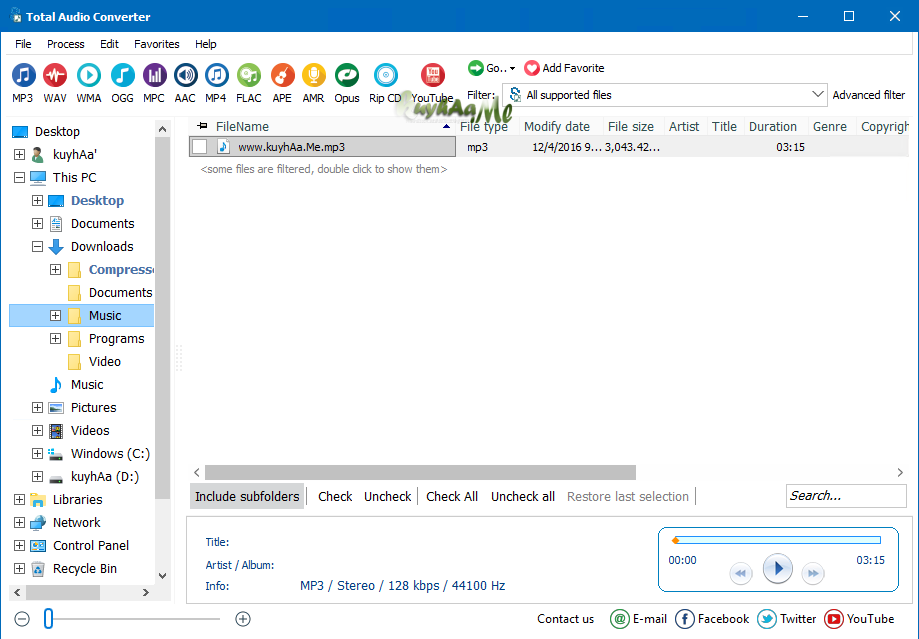
Task: Click Uncheck all button
Action: (x=523, y=497)
